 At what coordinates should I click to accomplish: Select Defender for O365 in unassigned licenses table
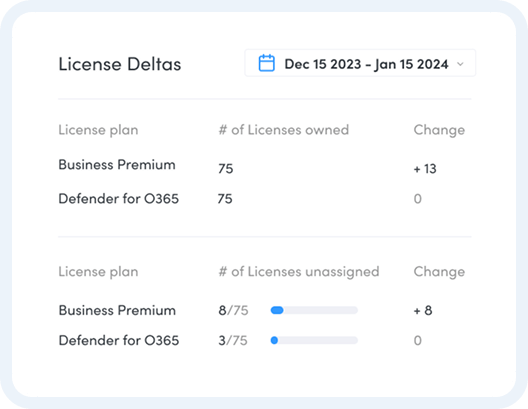click(x=119, y=340)
